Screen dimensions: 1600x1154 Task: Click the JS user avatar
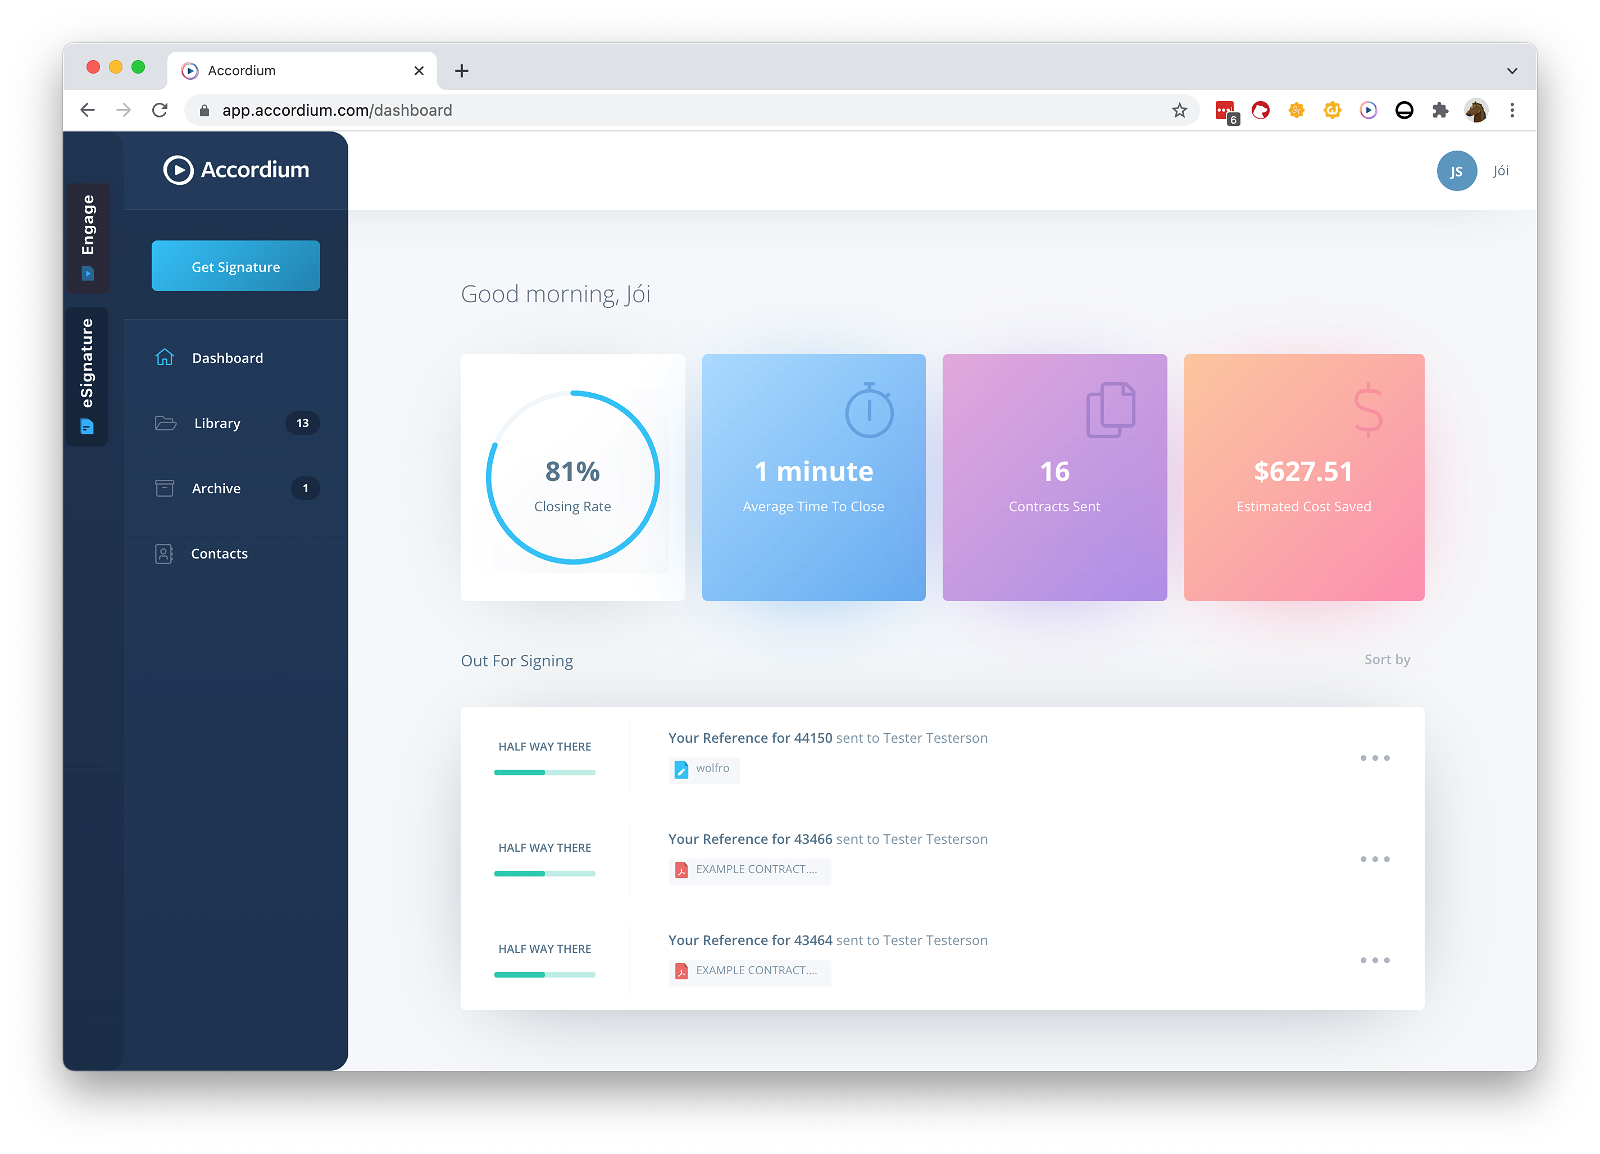[x=1457, y=171]
